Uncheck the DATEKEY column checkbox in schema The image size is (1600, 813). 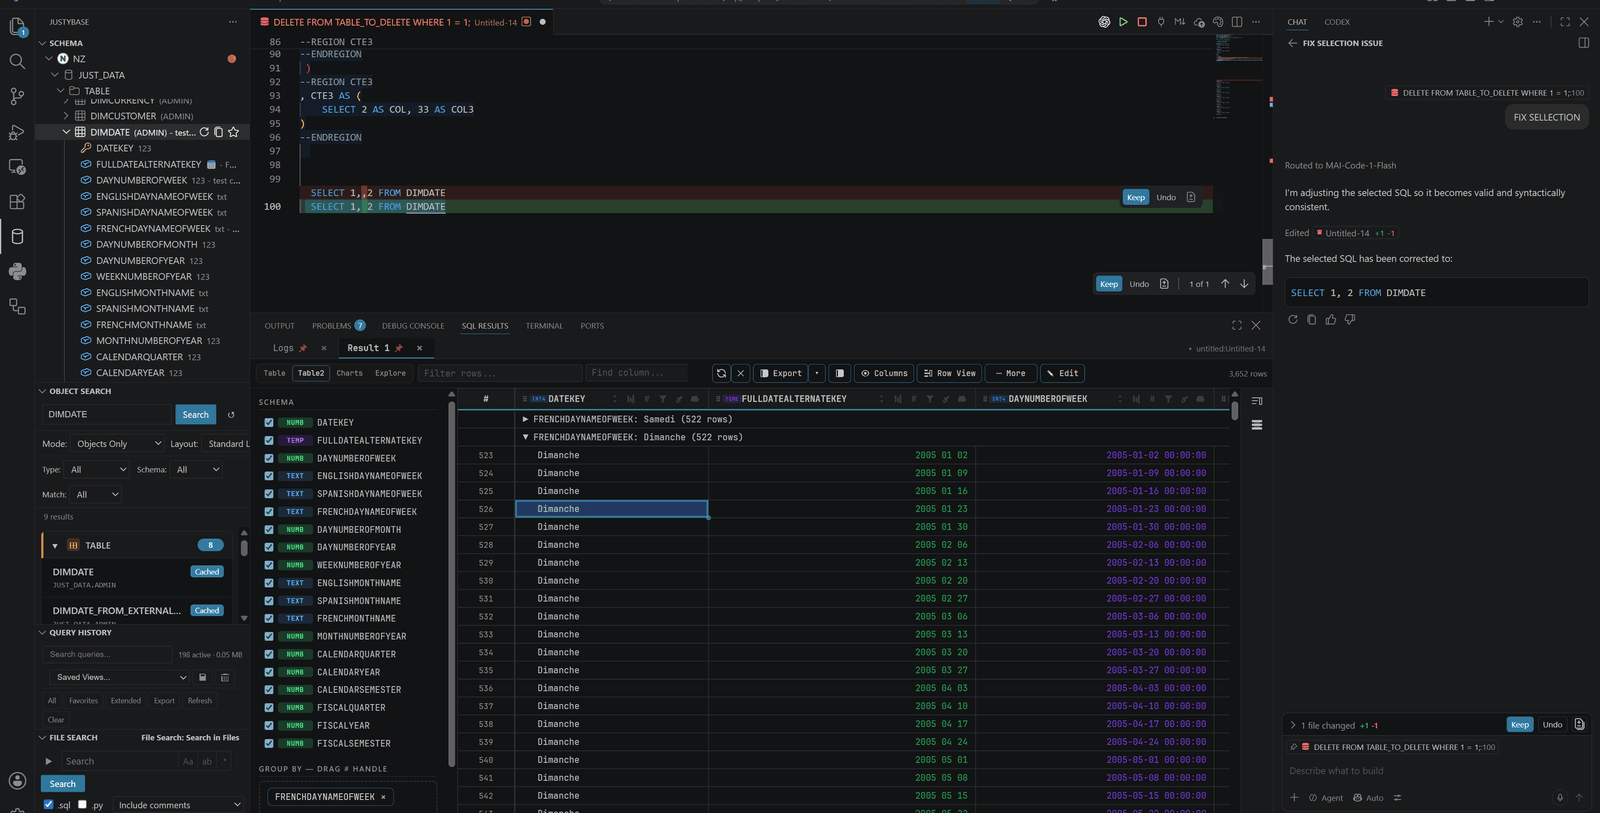[x=269, y=422]
